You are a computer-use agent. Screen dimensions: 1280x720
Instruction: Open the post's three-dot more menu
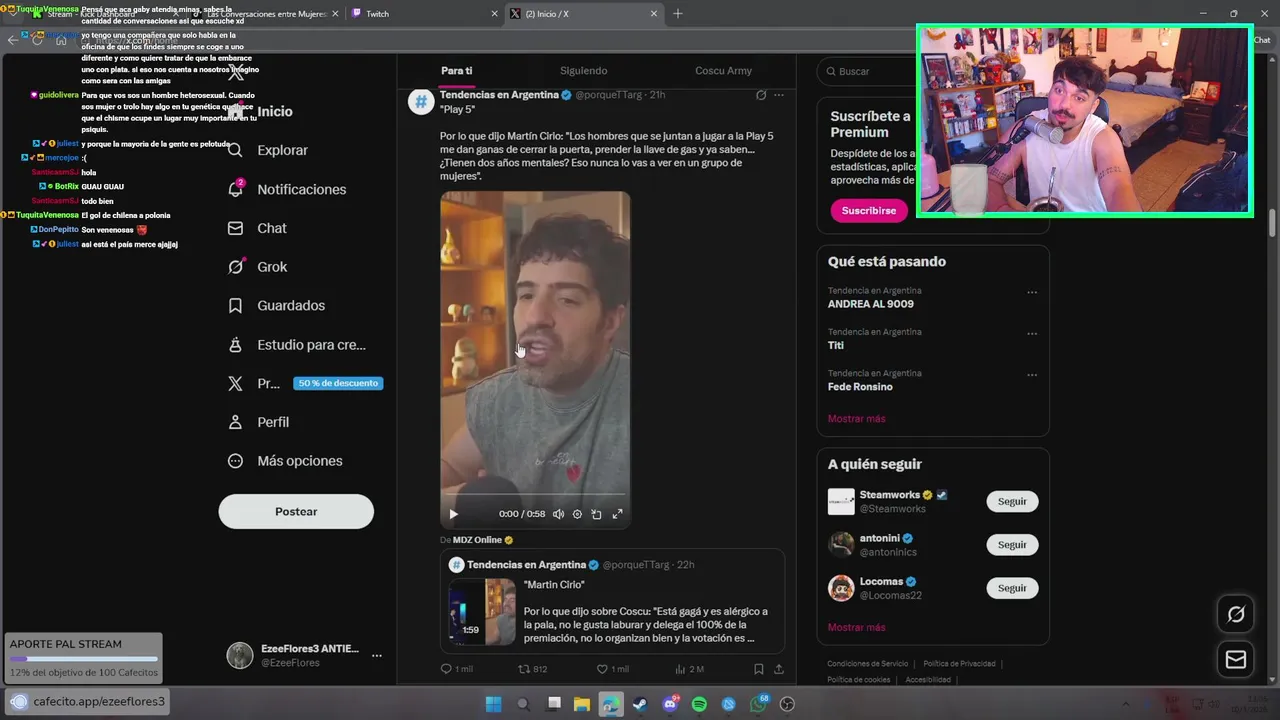point(779,95)
